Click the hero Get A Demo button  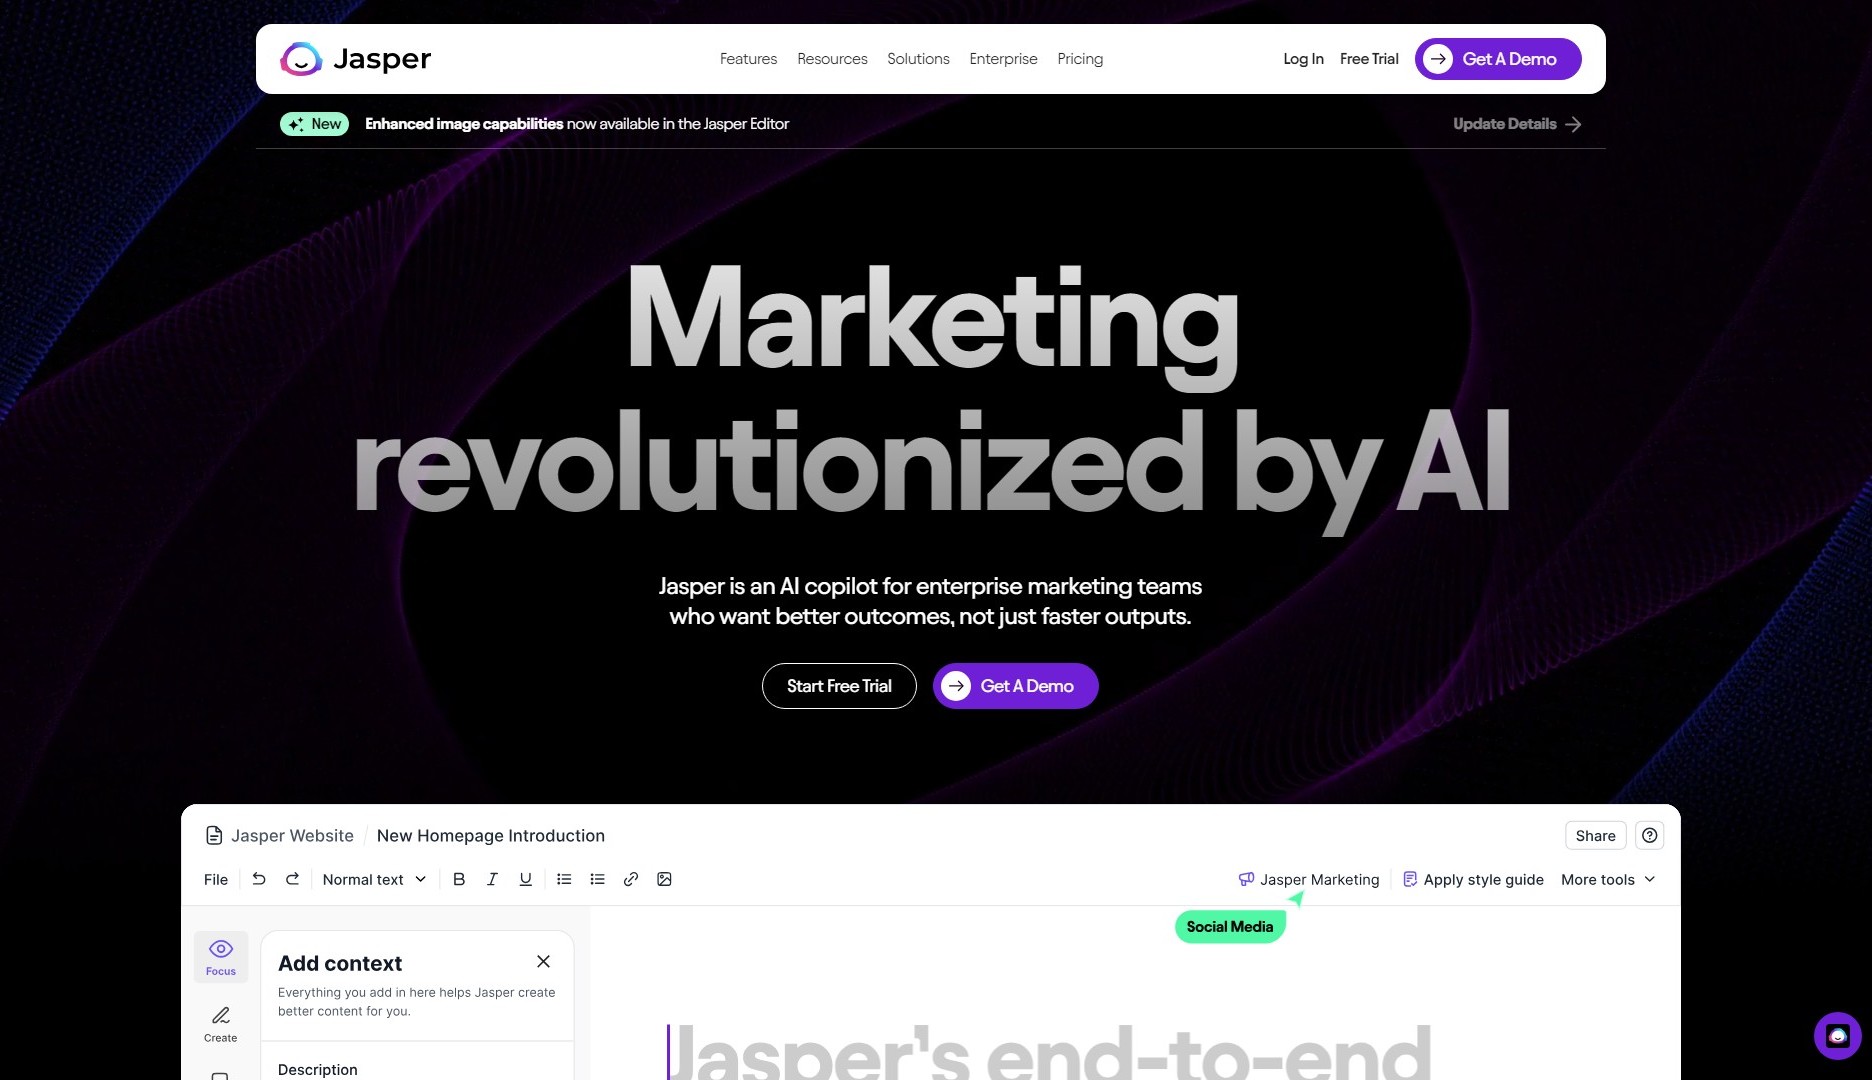coord(1016,686)
